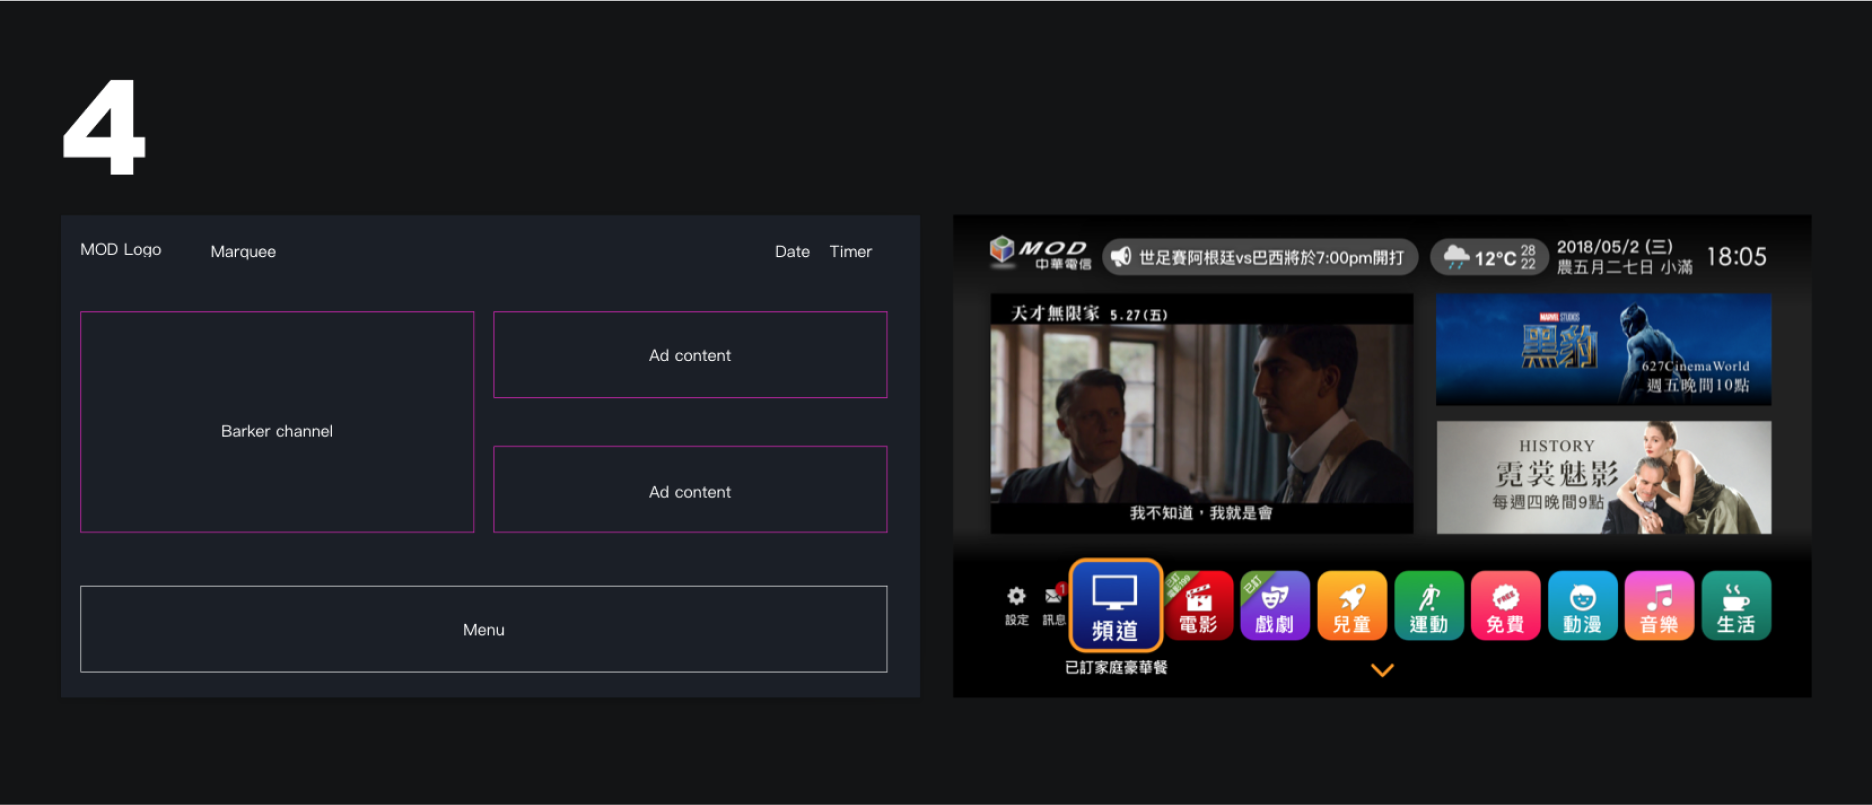The height and width of the screenshot is (805, 1872).
Task: Select the 免費 free content tile
Action: click(x=1505, y=606)
